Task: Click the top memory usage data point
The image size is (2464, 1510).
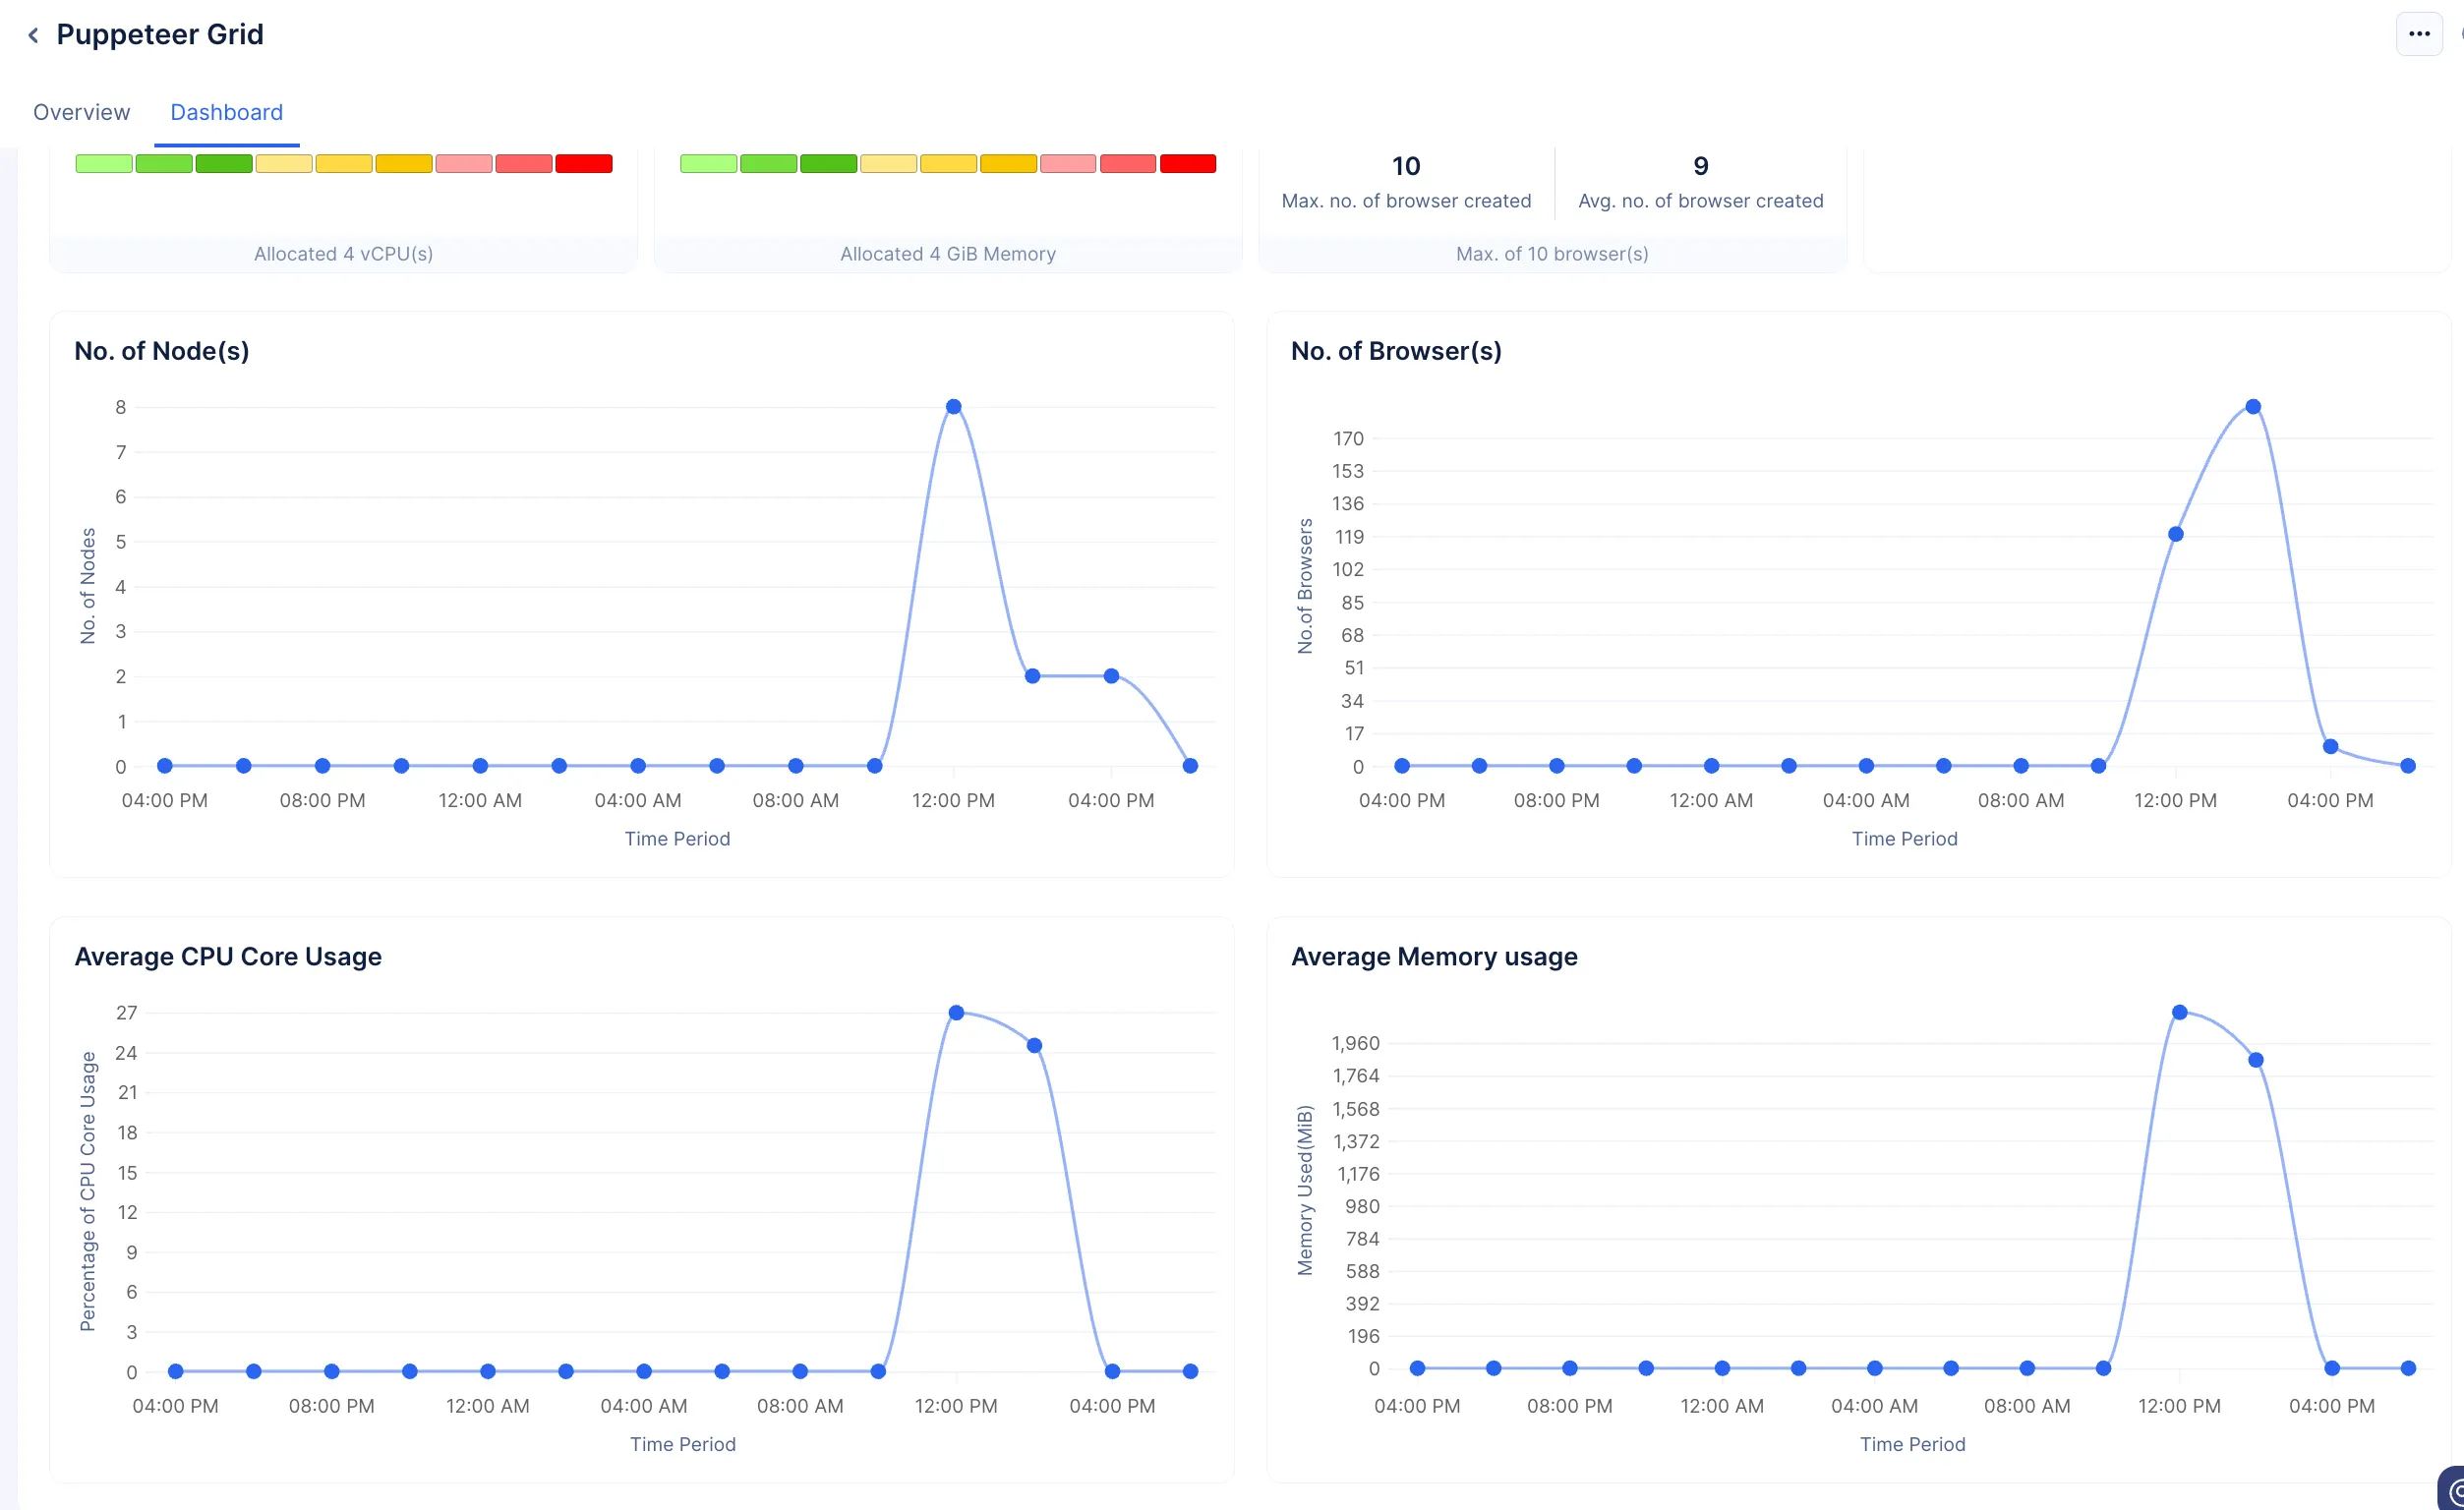Action: pyautogui.click(x=2179, y=1012)
